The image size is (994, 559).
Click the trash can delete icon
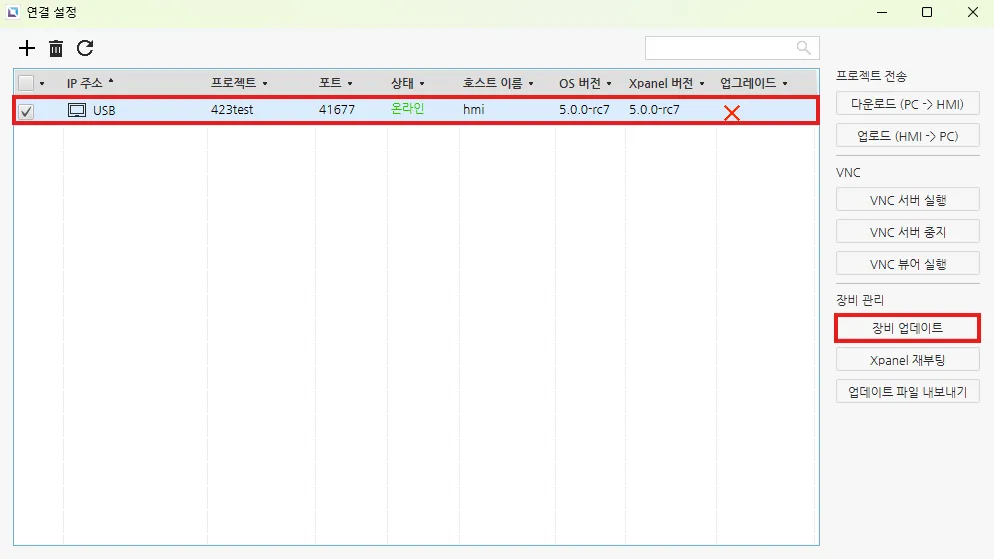(56, 48)
